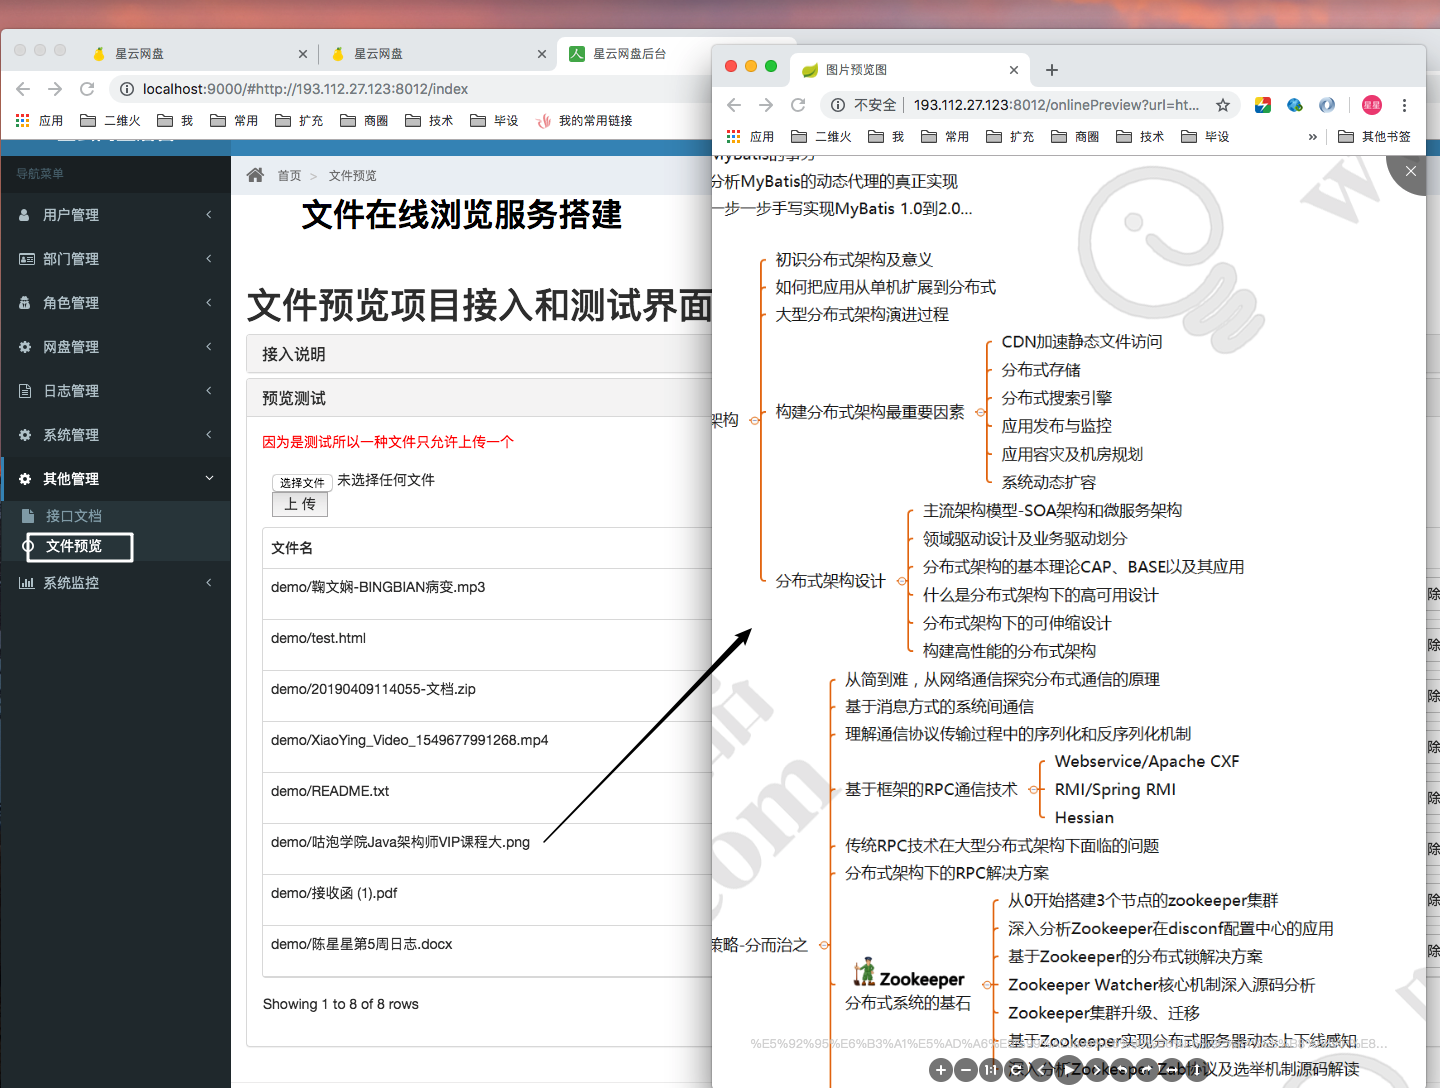
Task: Open a new tab in preview window
Action: point(1052,70)
